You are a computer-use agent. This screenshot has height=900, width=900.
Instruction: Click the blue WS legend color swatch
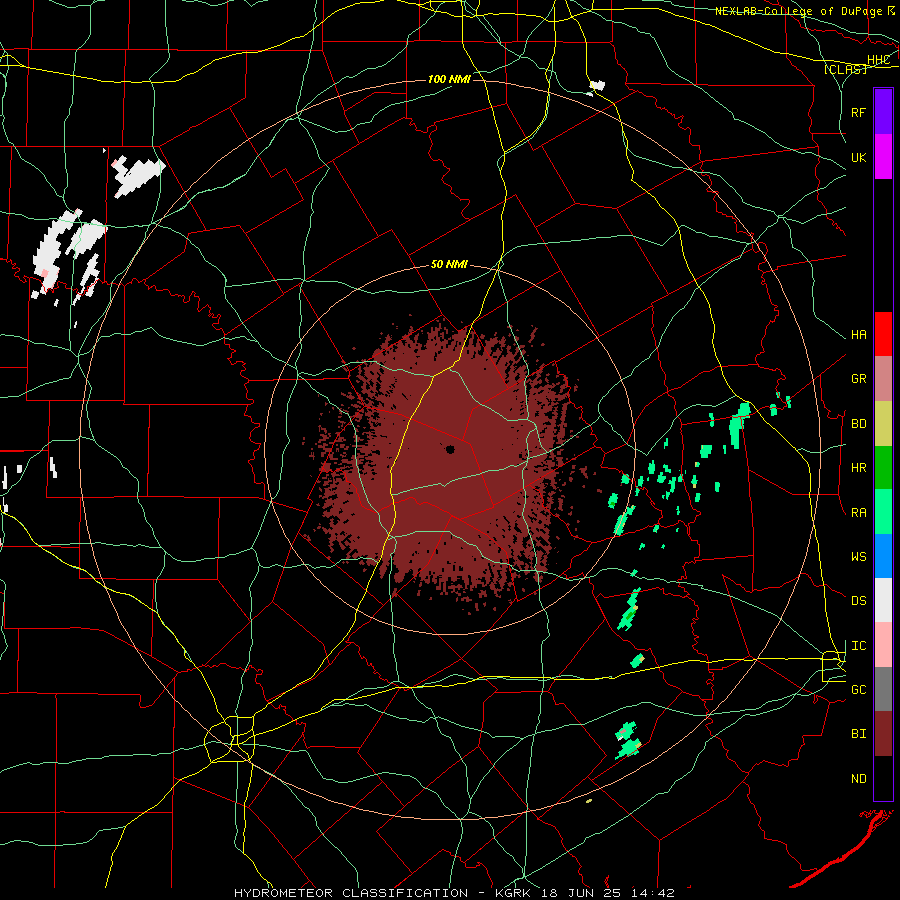[x=883, y=556]
